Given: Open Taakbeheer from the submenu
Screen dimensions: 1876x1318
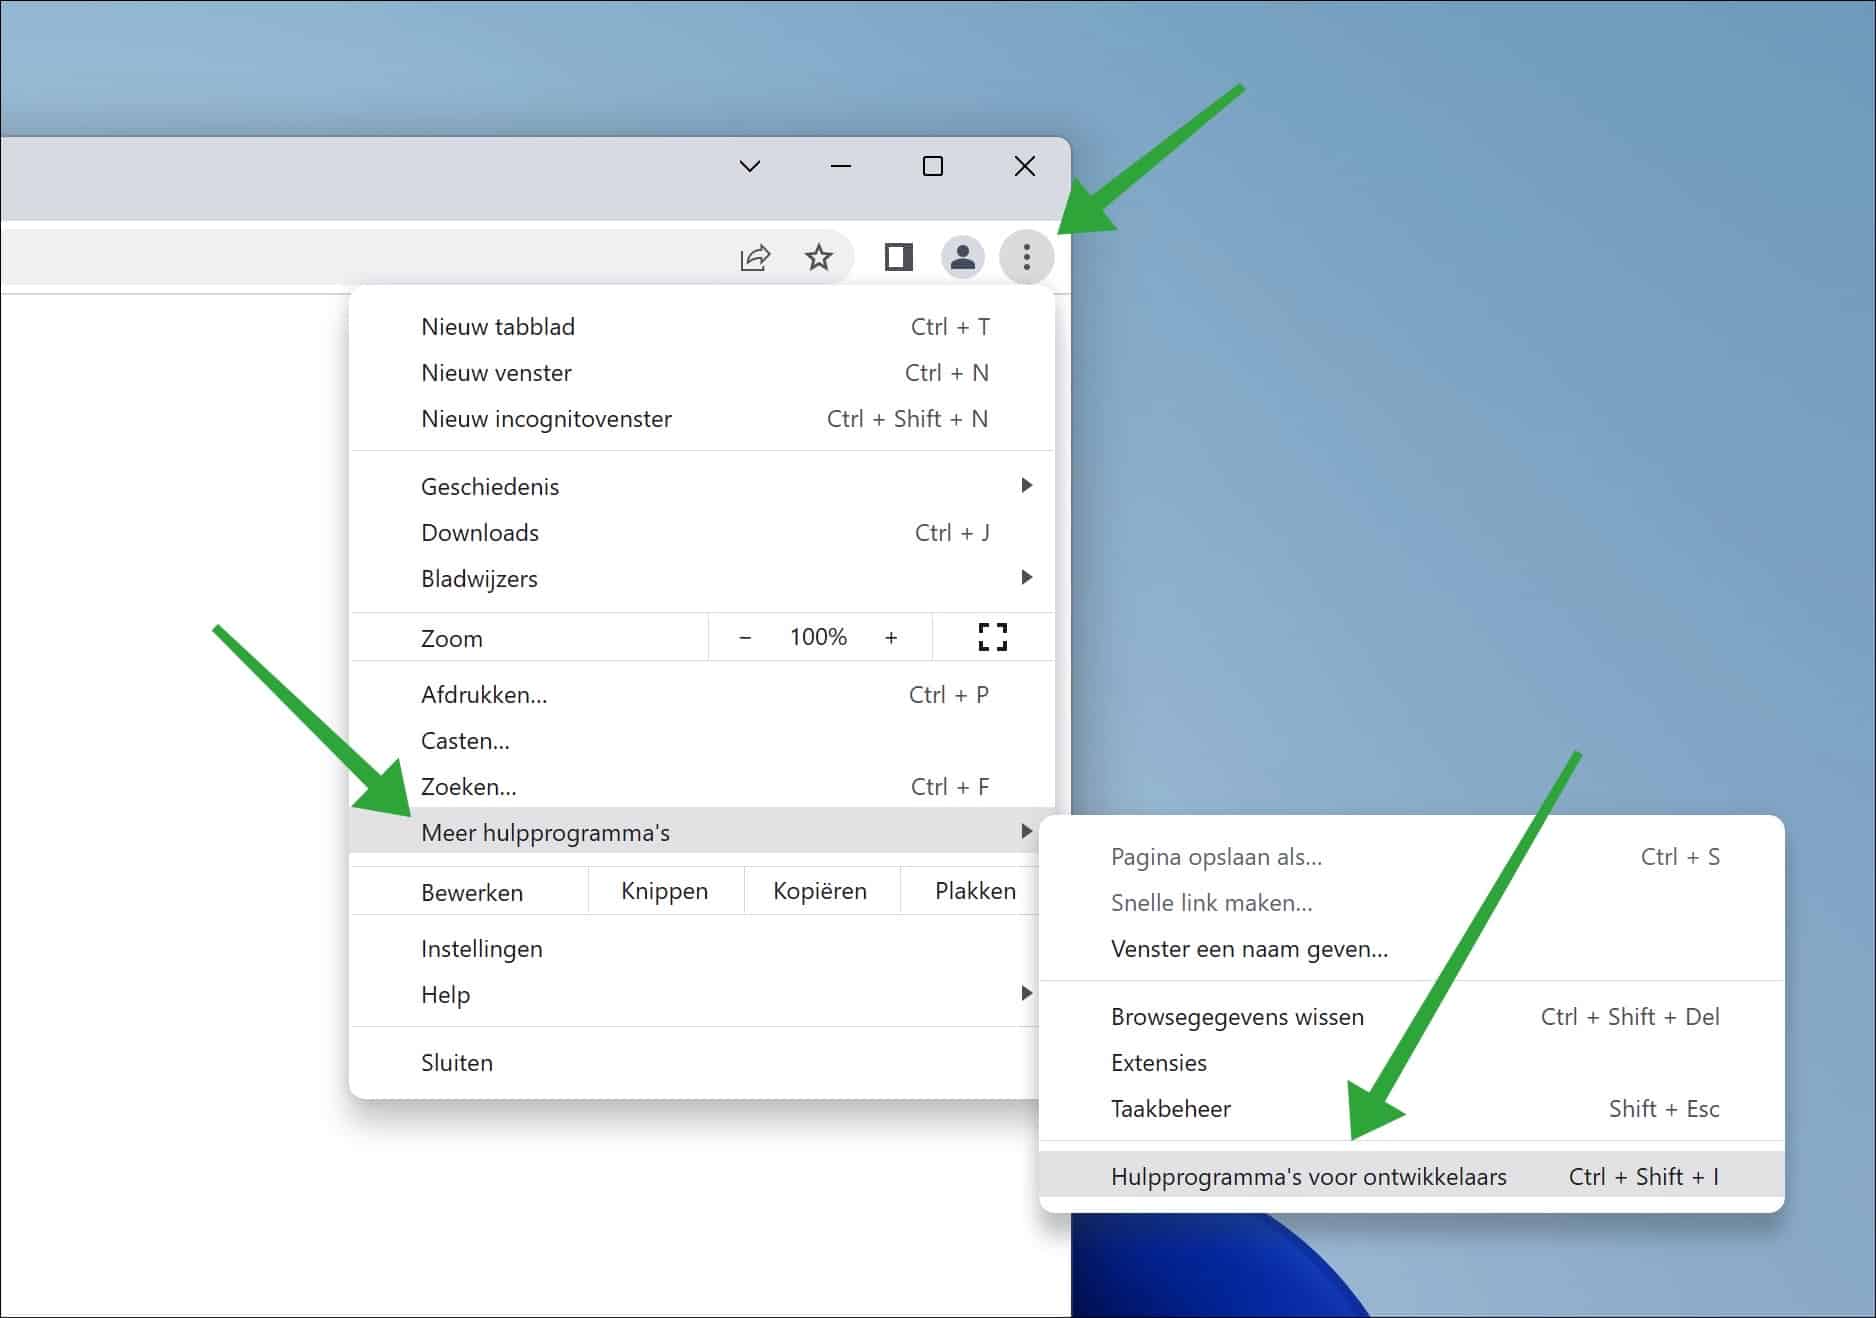Looking at the screenshot, I should [x=1170, y=1108].
